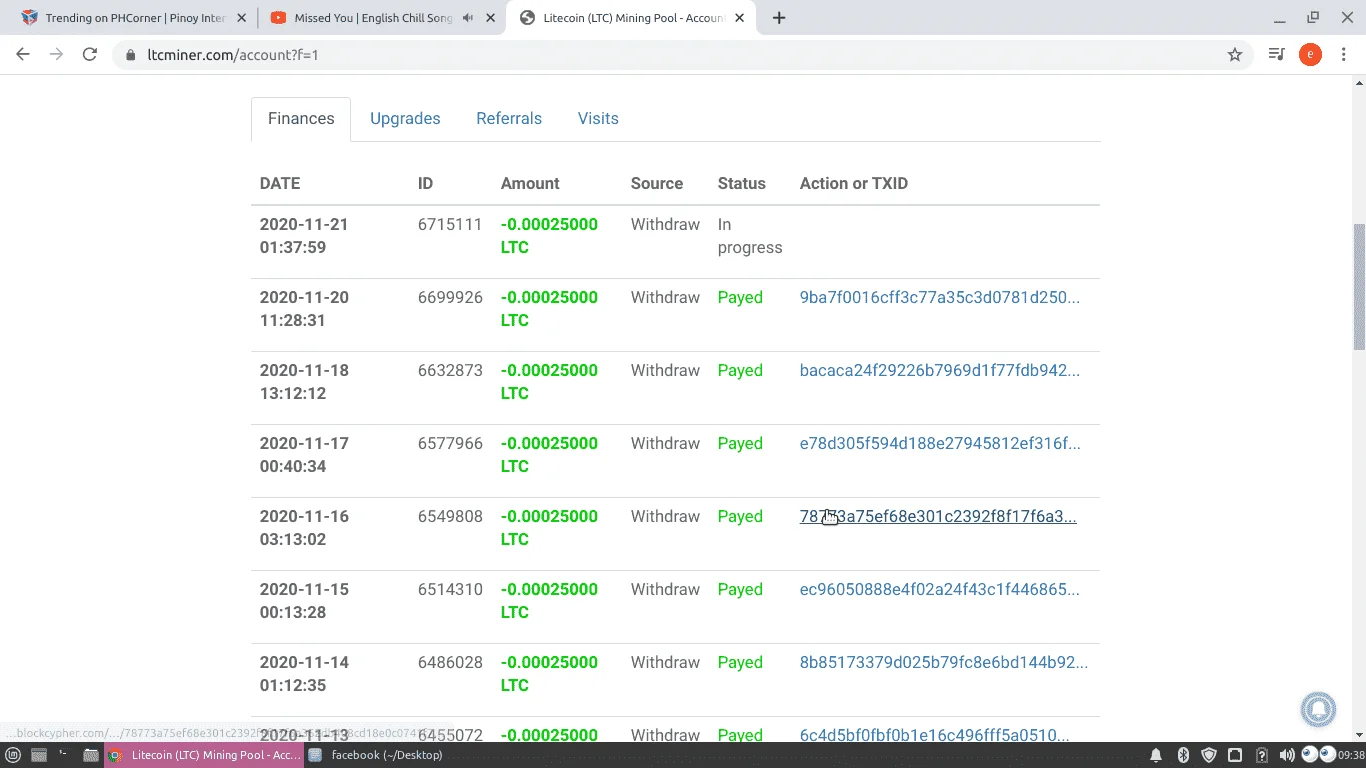Switch to Missed You YouTube tab
Image resolution: width=1366 pixels, height=768 pixels.
coord(380,18)
